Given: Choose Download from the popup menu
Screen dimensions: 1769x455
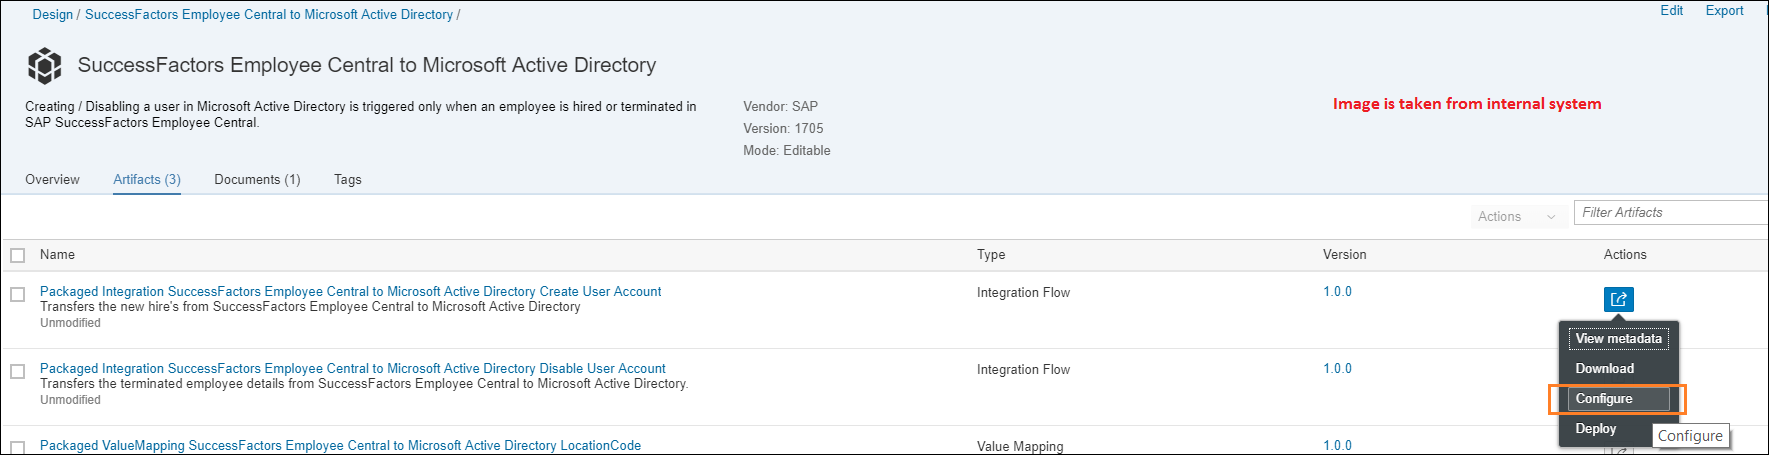Looking at the screenshot, I should click(1605, 368).
